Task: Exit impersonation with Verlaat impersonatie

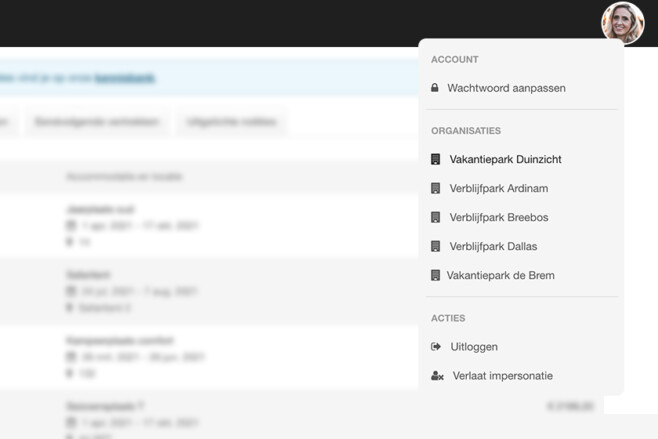Action: 502,376
